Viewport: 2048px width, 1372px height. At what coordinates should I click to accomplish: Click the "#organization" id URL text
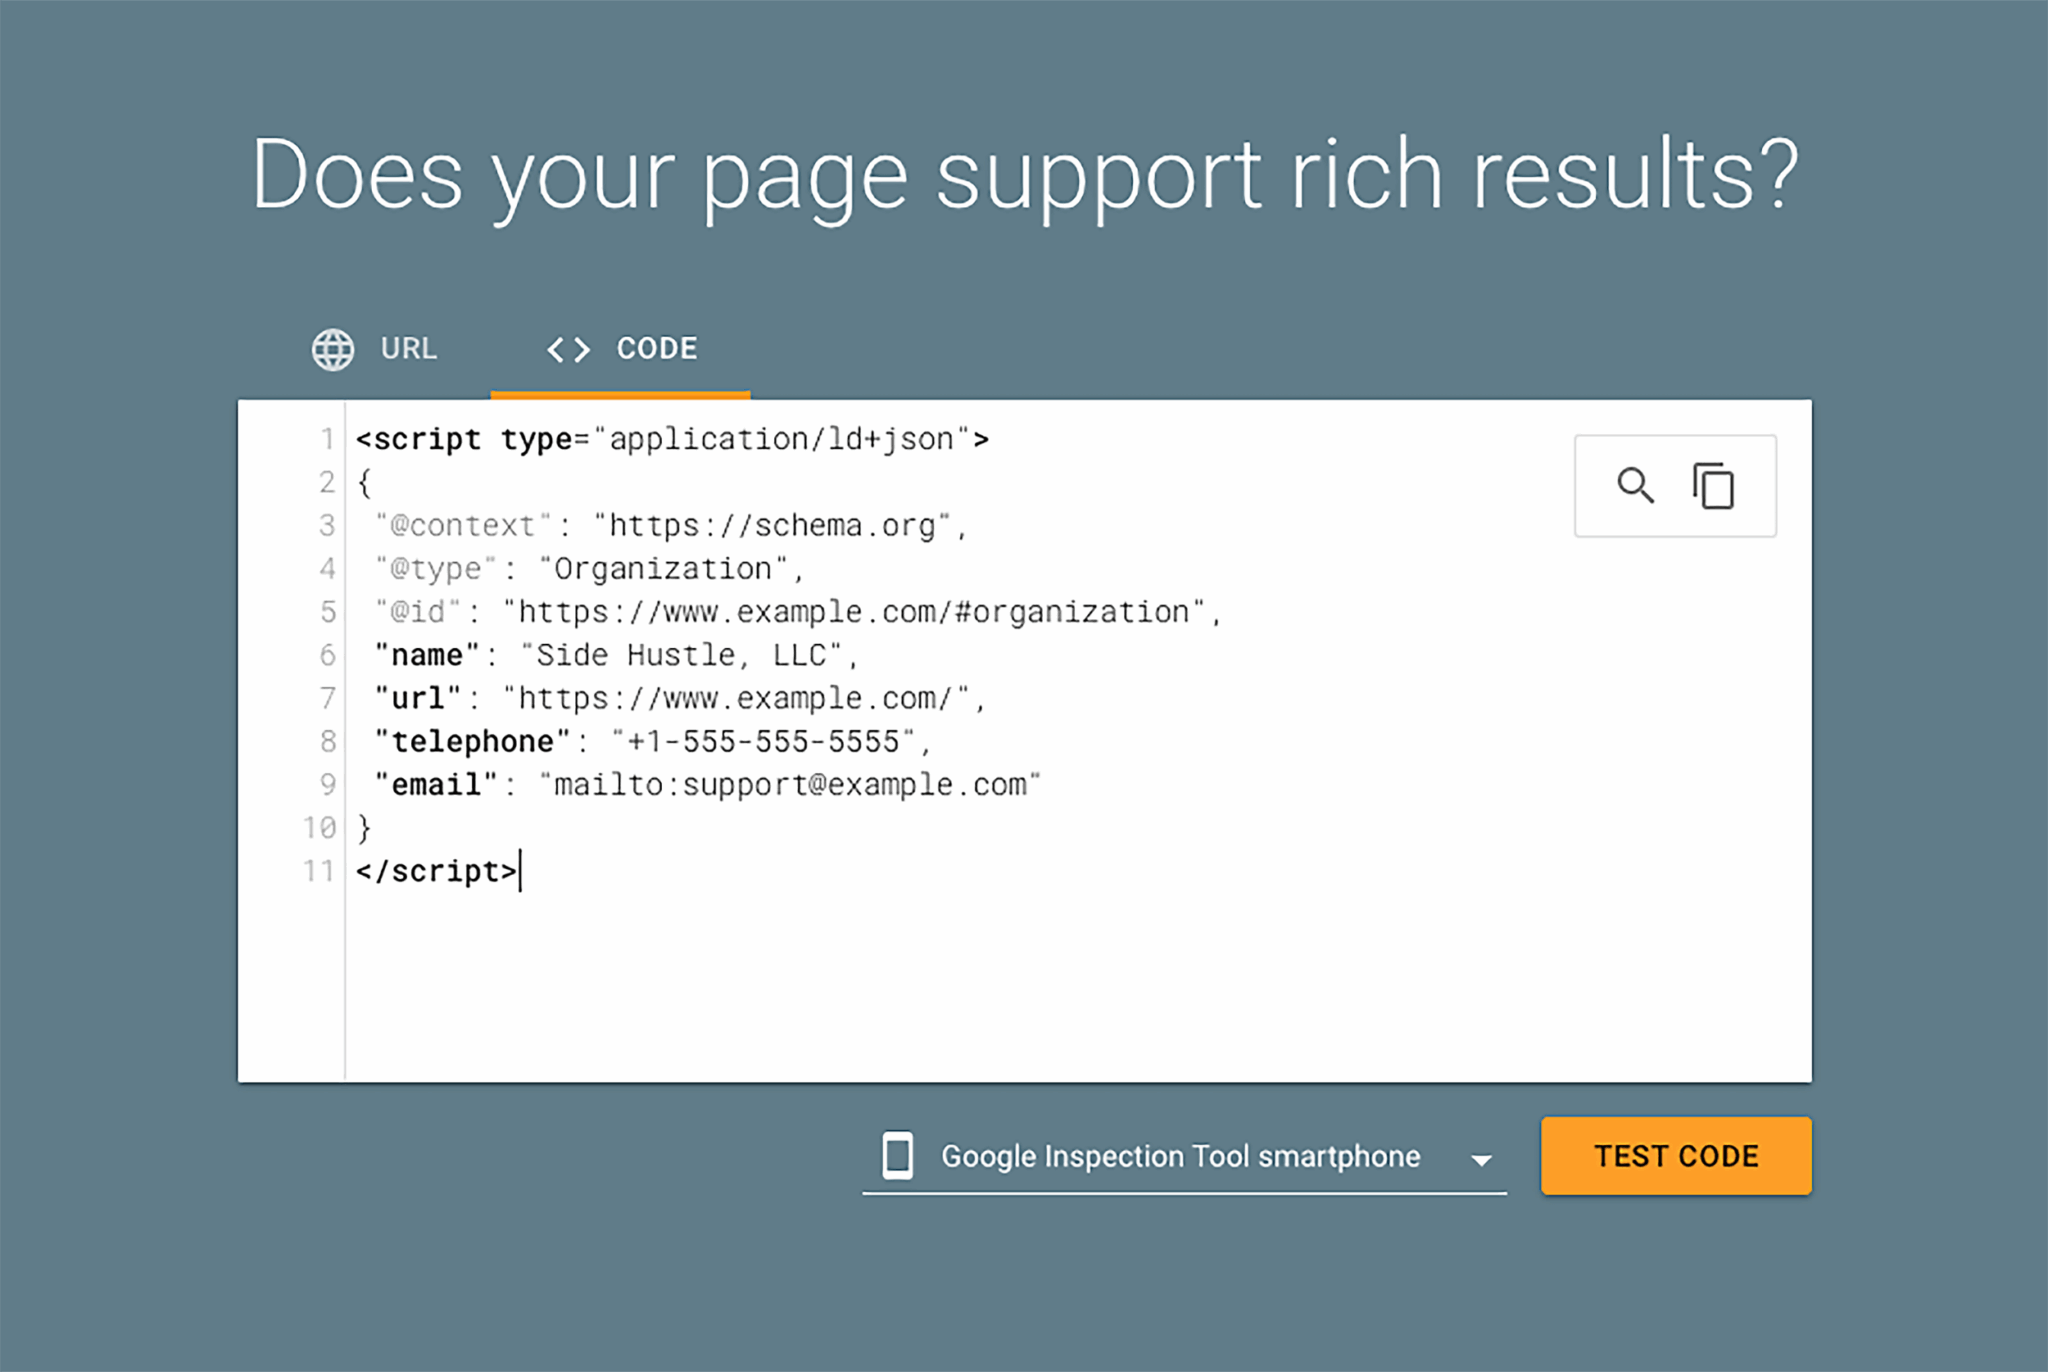[x=1072, y=612]
